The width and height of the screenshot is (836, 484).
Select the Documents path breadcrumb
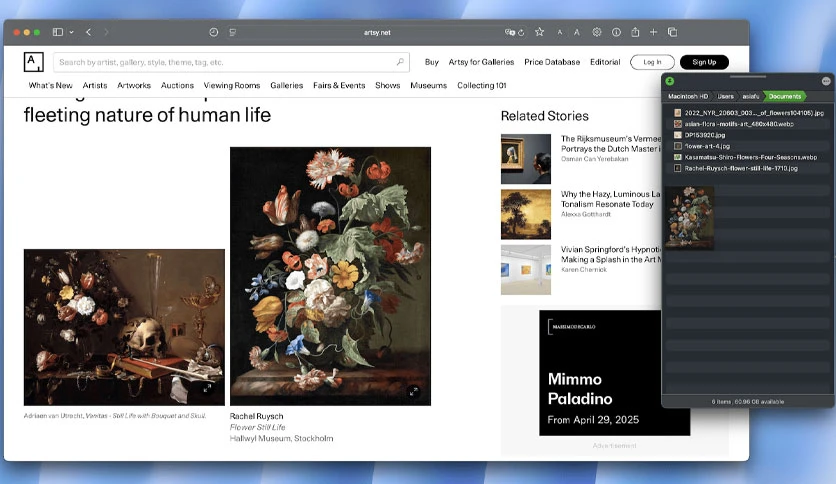tap(784, 96)
